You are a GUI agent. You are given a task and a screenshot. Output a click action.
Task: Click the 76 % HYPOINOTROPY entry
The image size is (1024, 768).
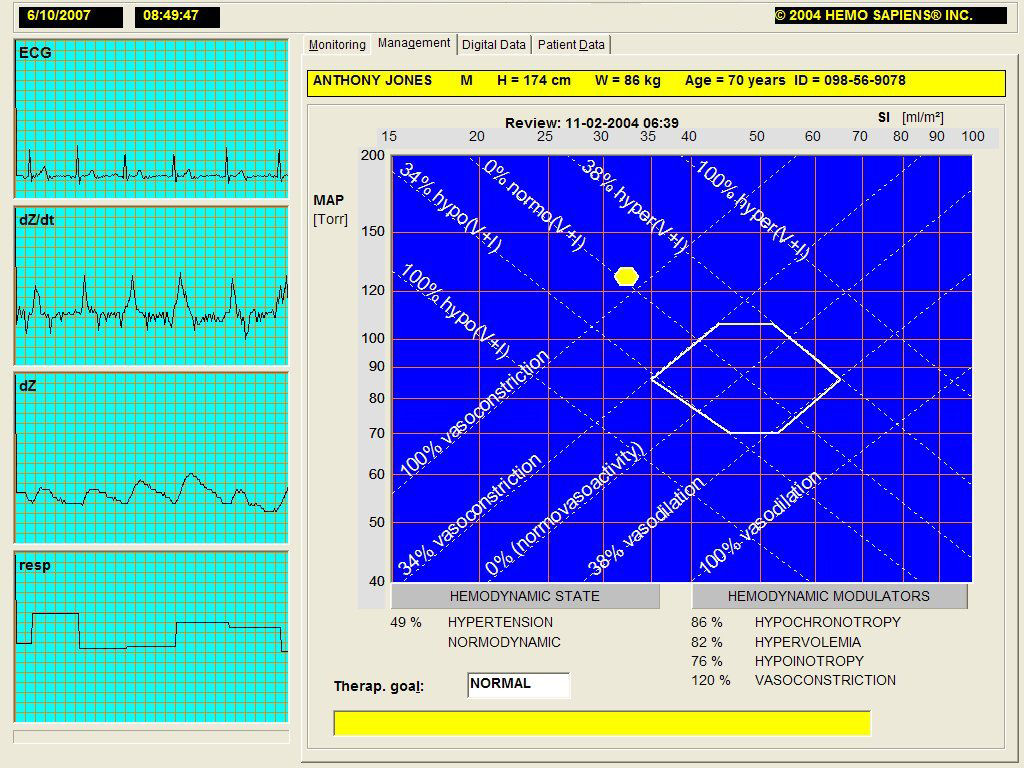point(777,661)
